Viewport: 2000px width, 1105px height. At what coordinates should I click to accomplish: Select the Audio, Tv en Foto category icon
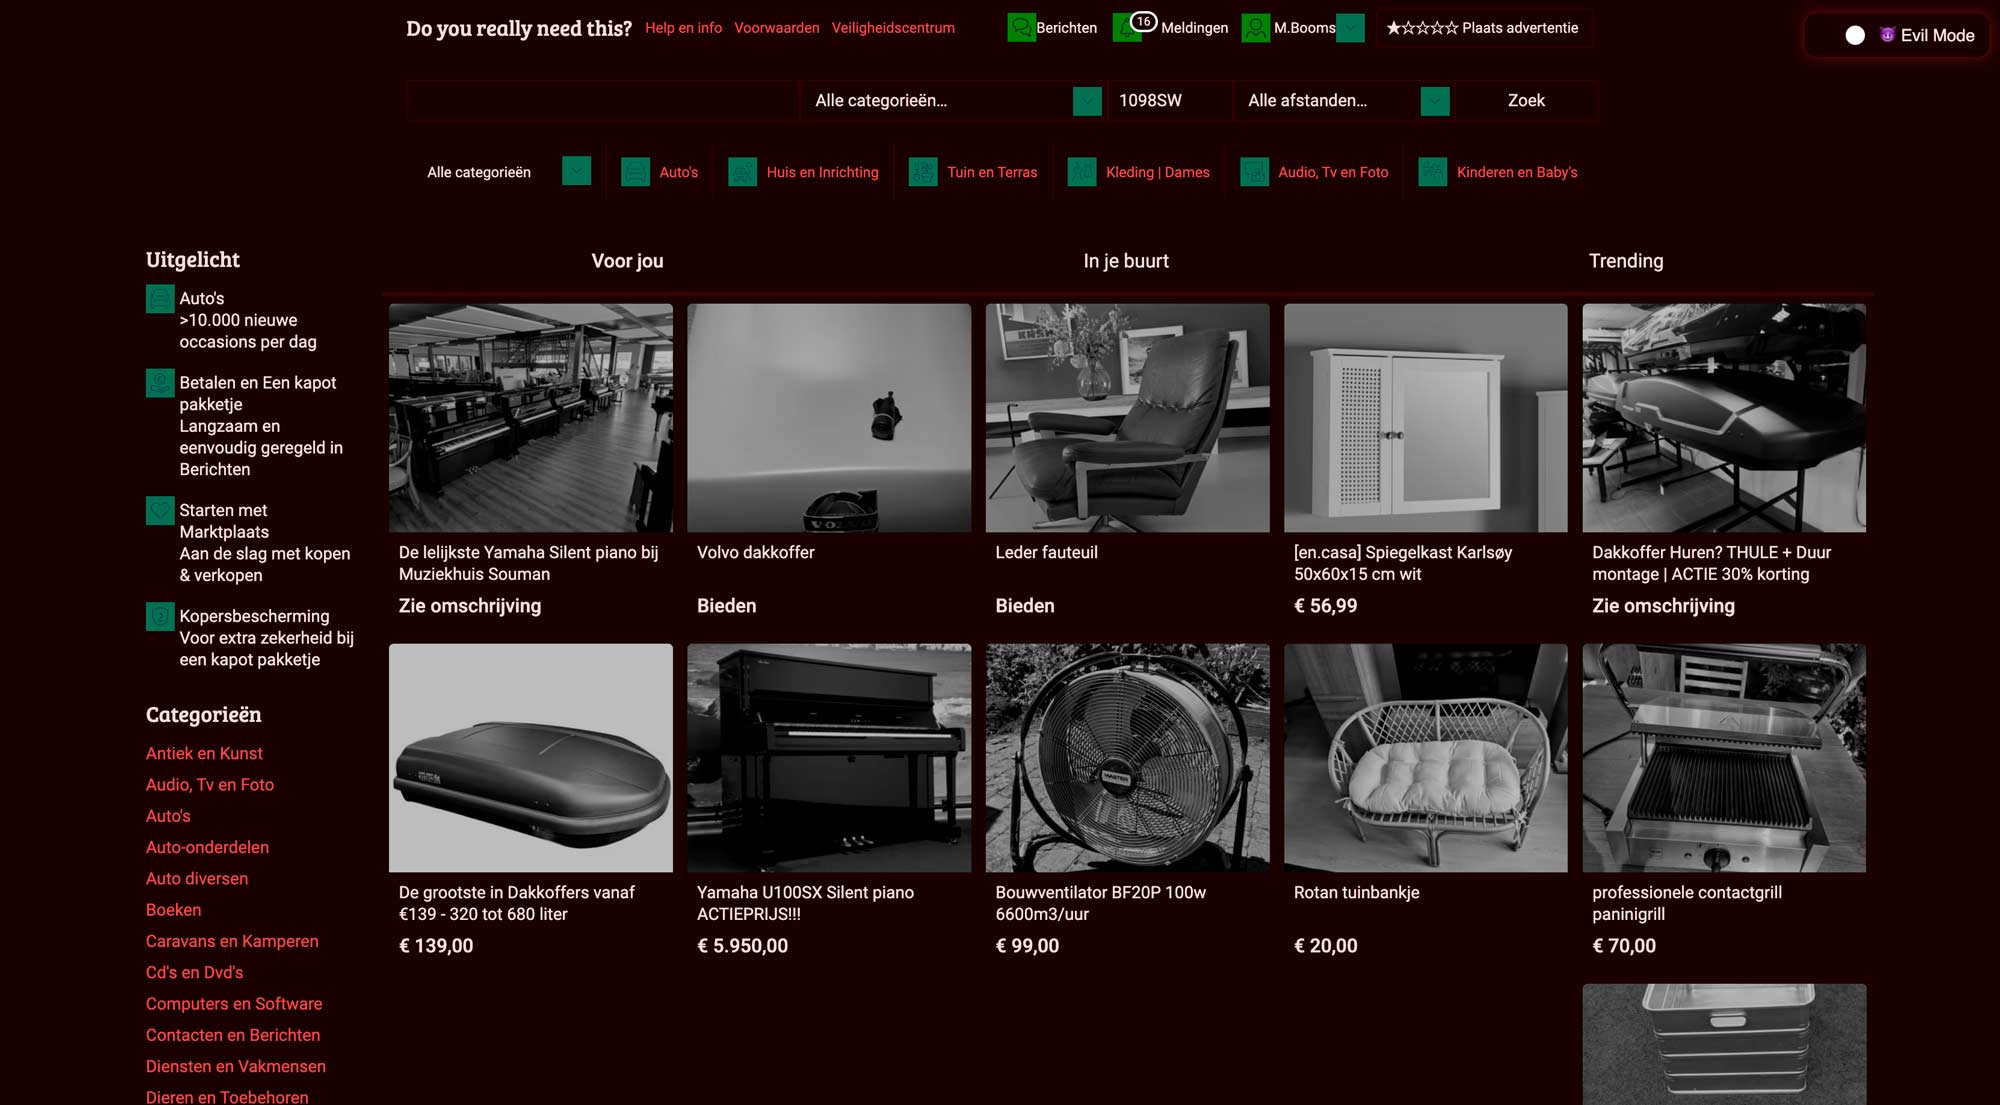1254,172
